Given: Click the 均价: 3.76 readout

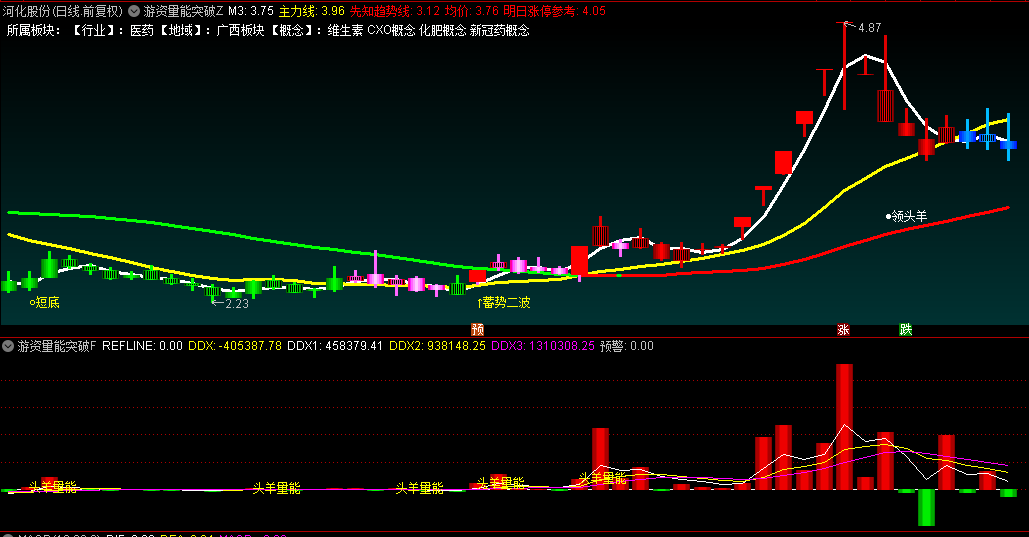Looking at the screenshot, I should pos(471,11).
